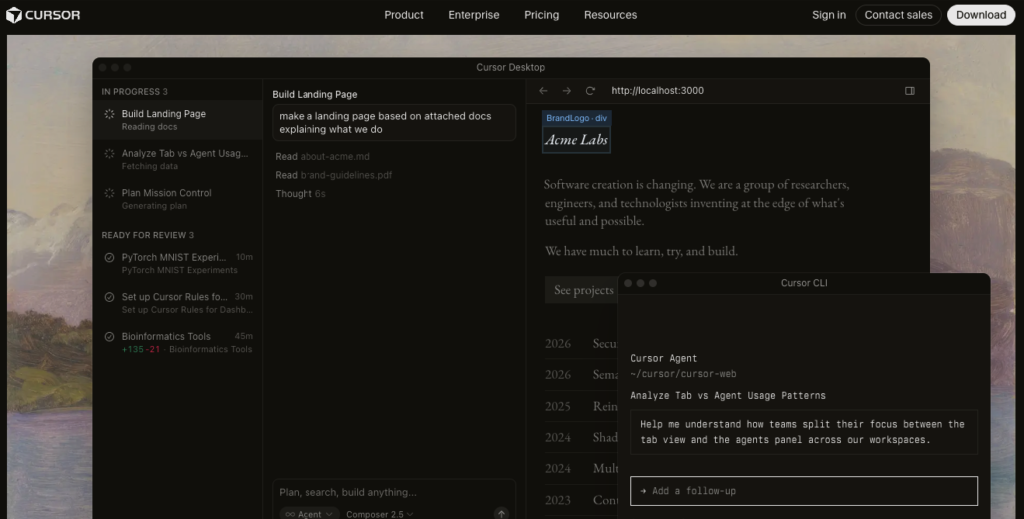Click the send arrow button
1024x519 pixels.
coord(501,514)
